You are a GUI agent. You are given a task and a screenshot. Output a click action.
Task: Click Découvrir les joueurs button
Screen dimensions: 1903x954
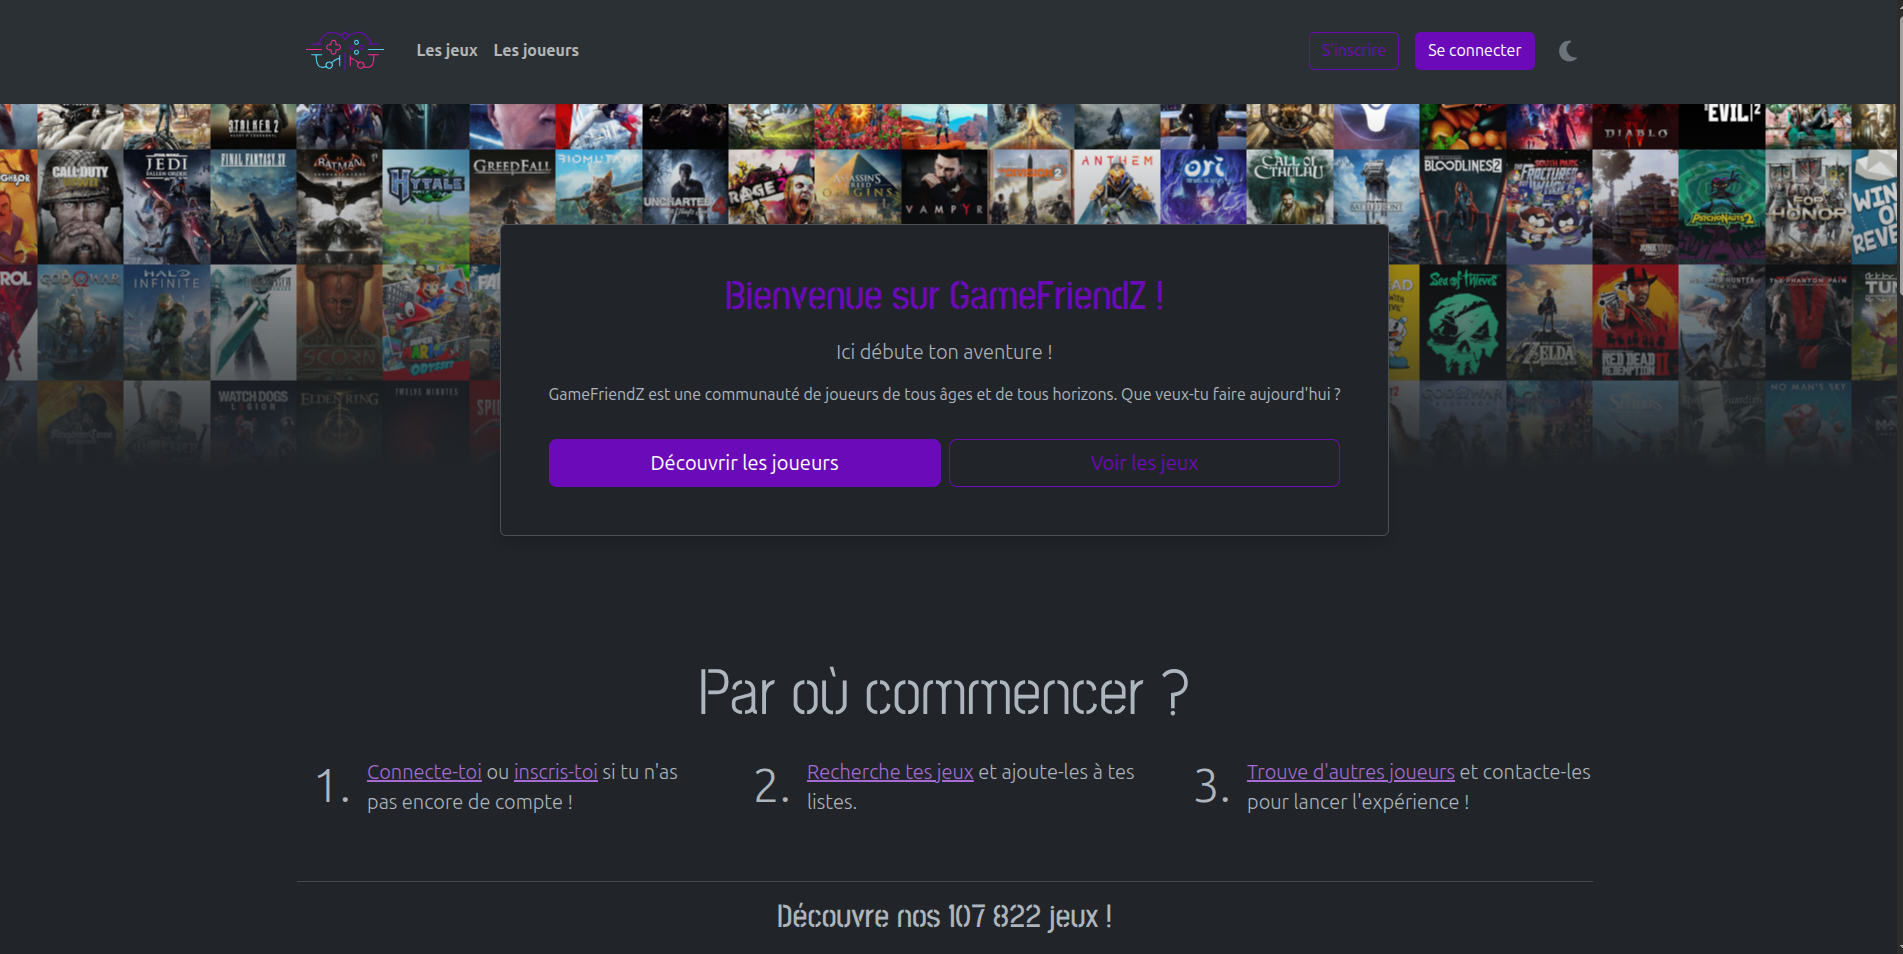pyautogui.click(x=745, y=463)
